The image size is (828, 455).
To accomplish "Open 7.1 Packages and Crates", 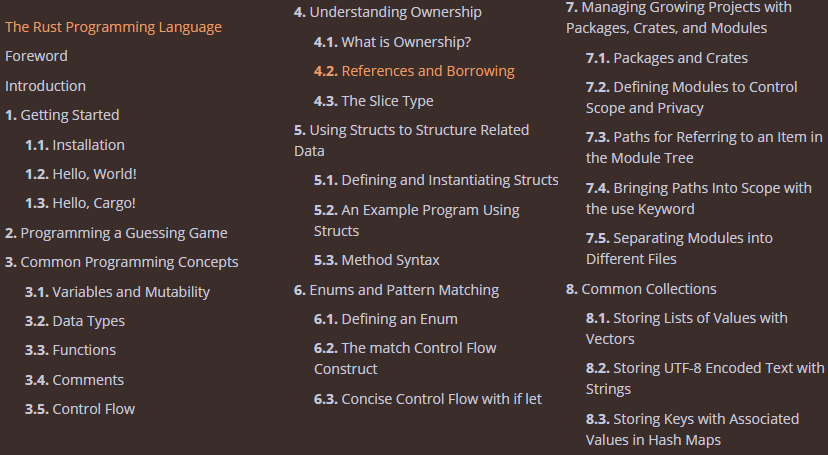I will coord(667,58).
